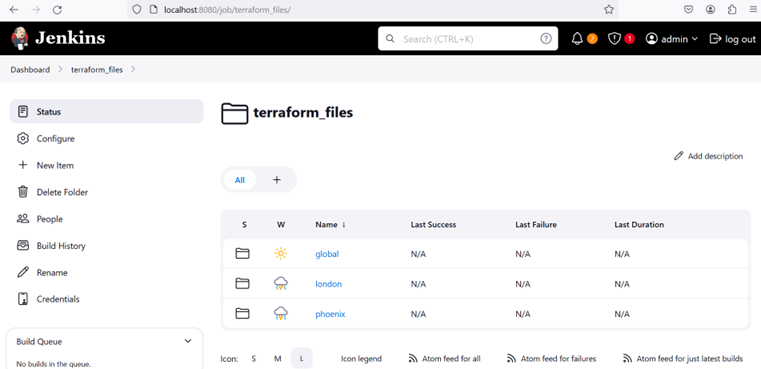Open the security shield warning icon
This screenshot has width=761, height=369.
(x=614, y=39)
